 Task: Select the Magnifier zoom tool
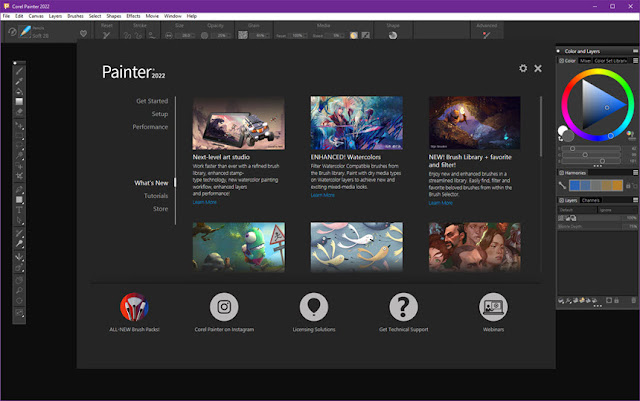pos(19,290)
